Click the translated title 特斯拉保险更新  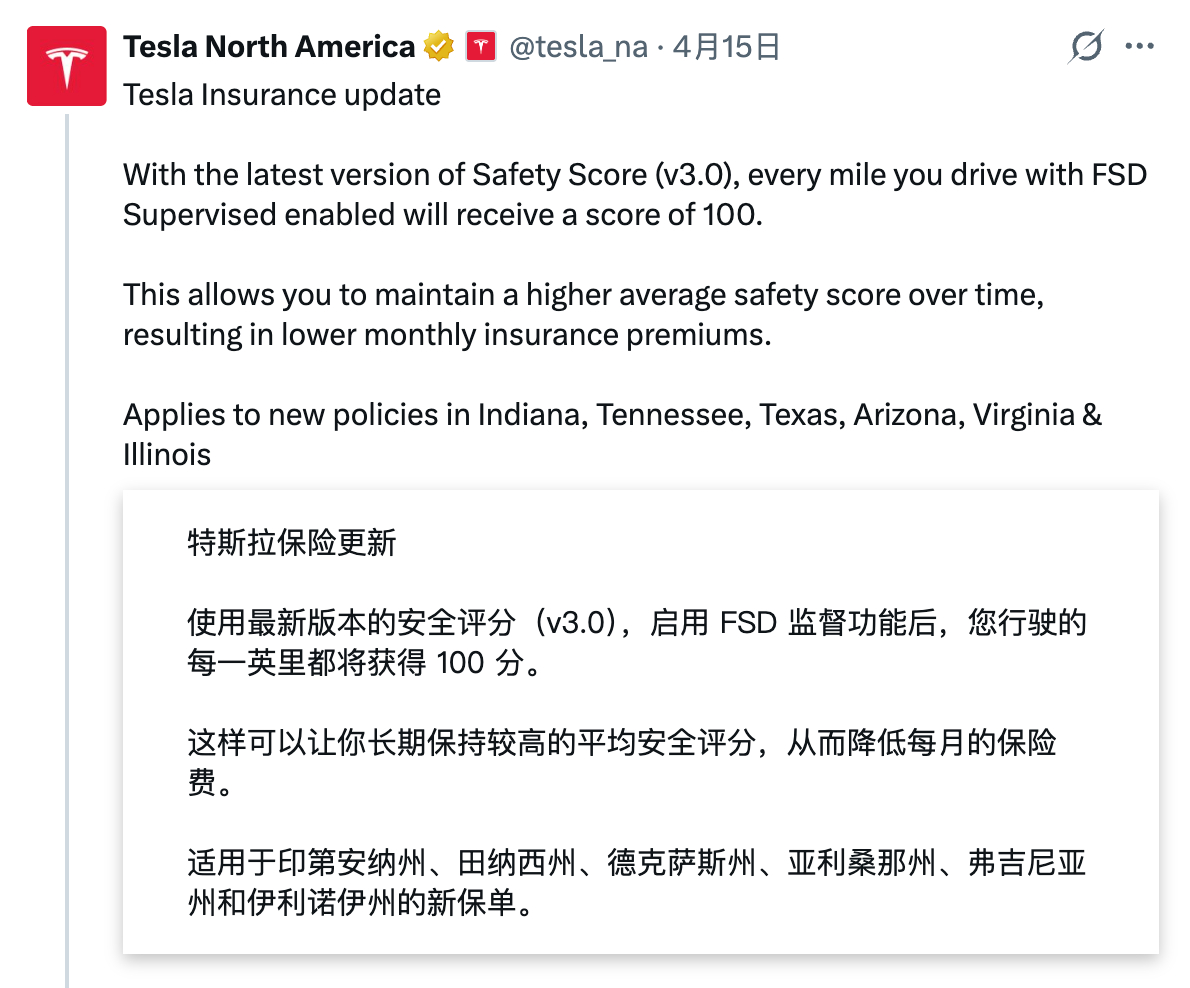coord(292,543)
